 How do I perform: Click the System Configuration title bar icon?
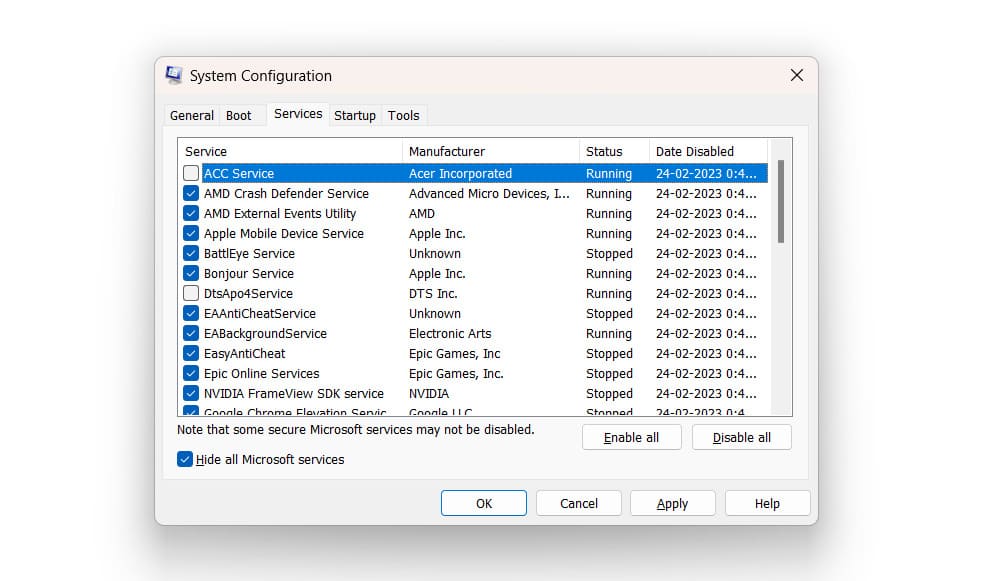(174, 75)
